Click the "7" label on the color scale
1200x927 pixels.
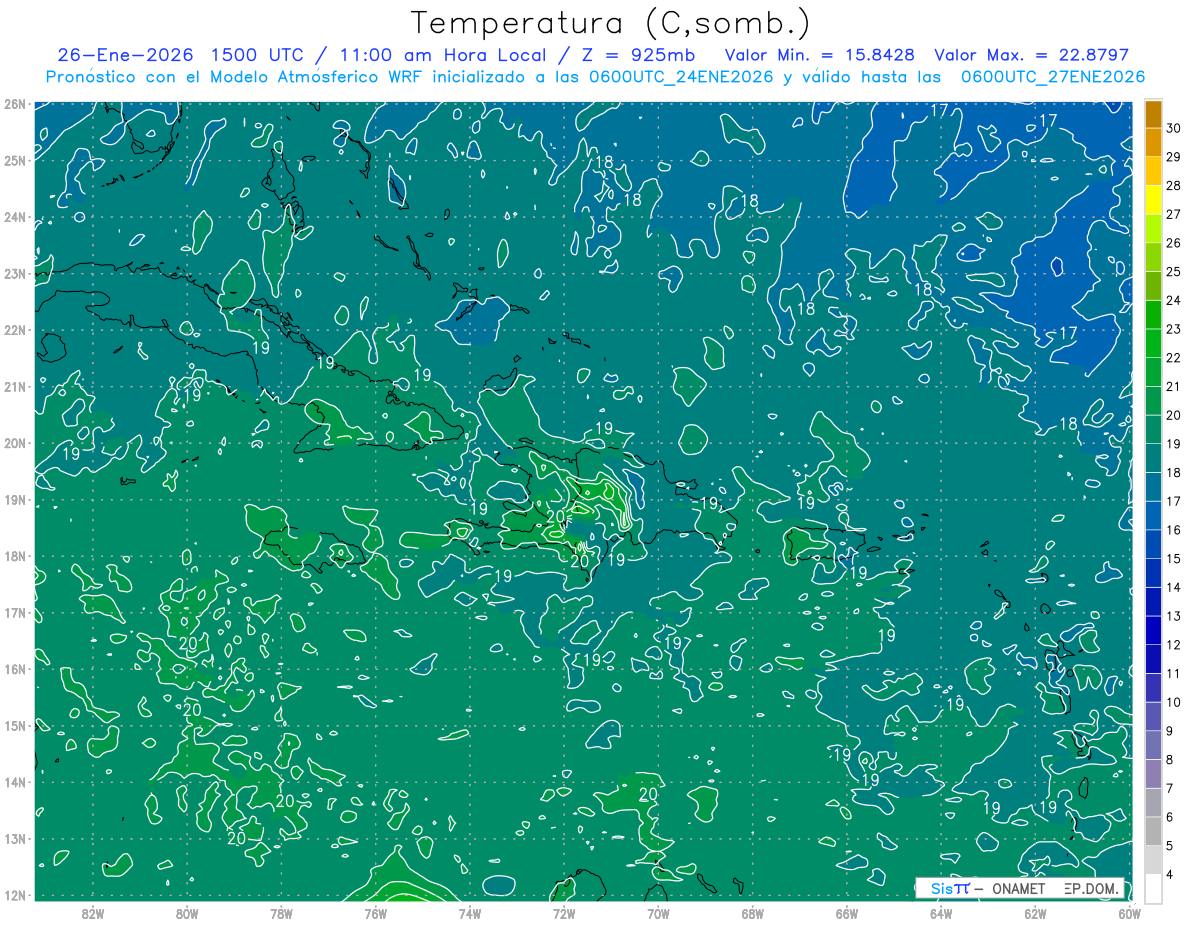[x=1169, y=788]
